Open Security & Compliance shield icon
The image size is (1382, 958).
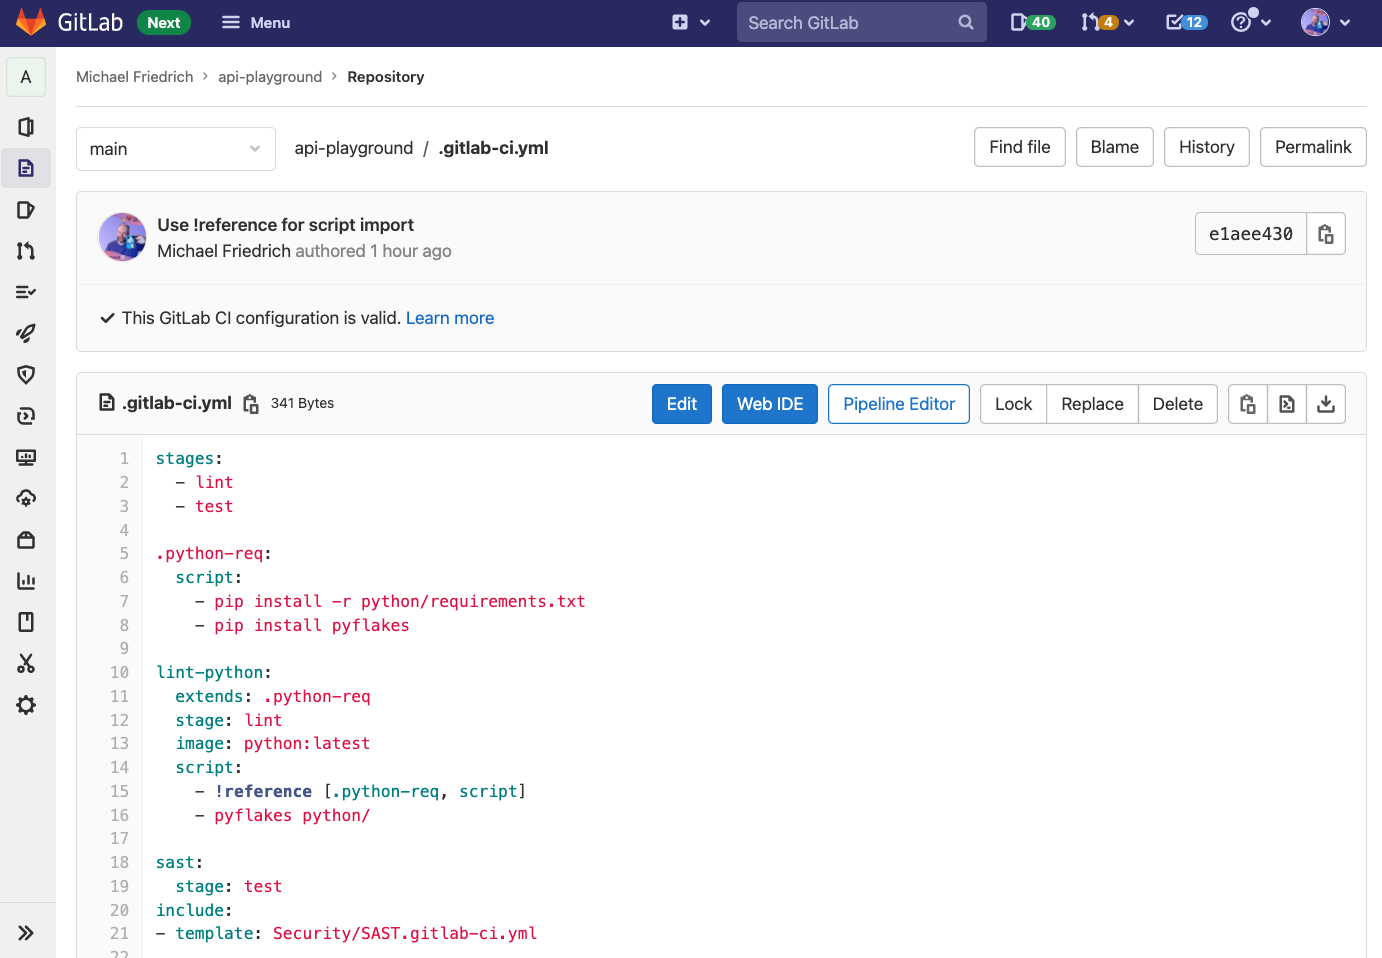pos(26,374)
